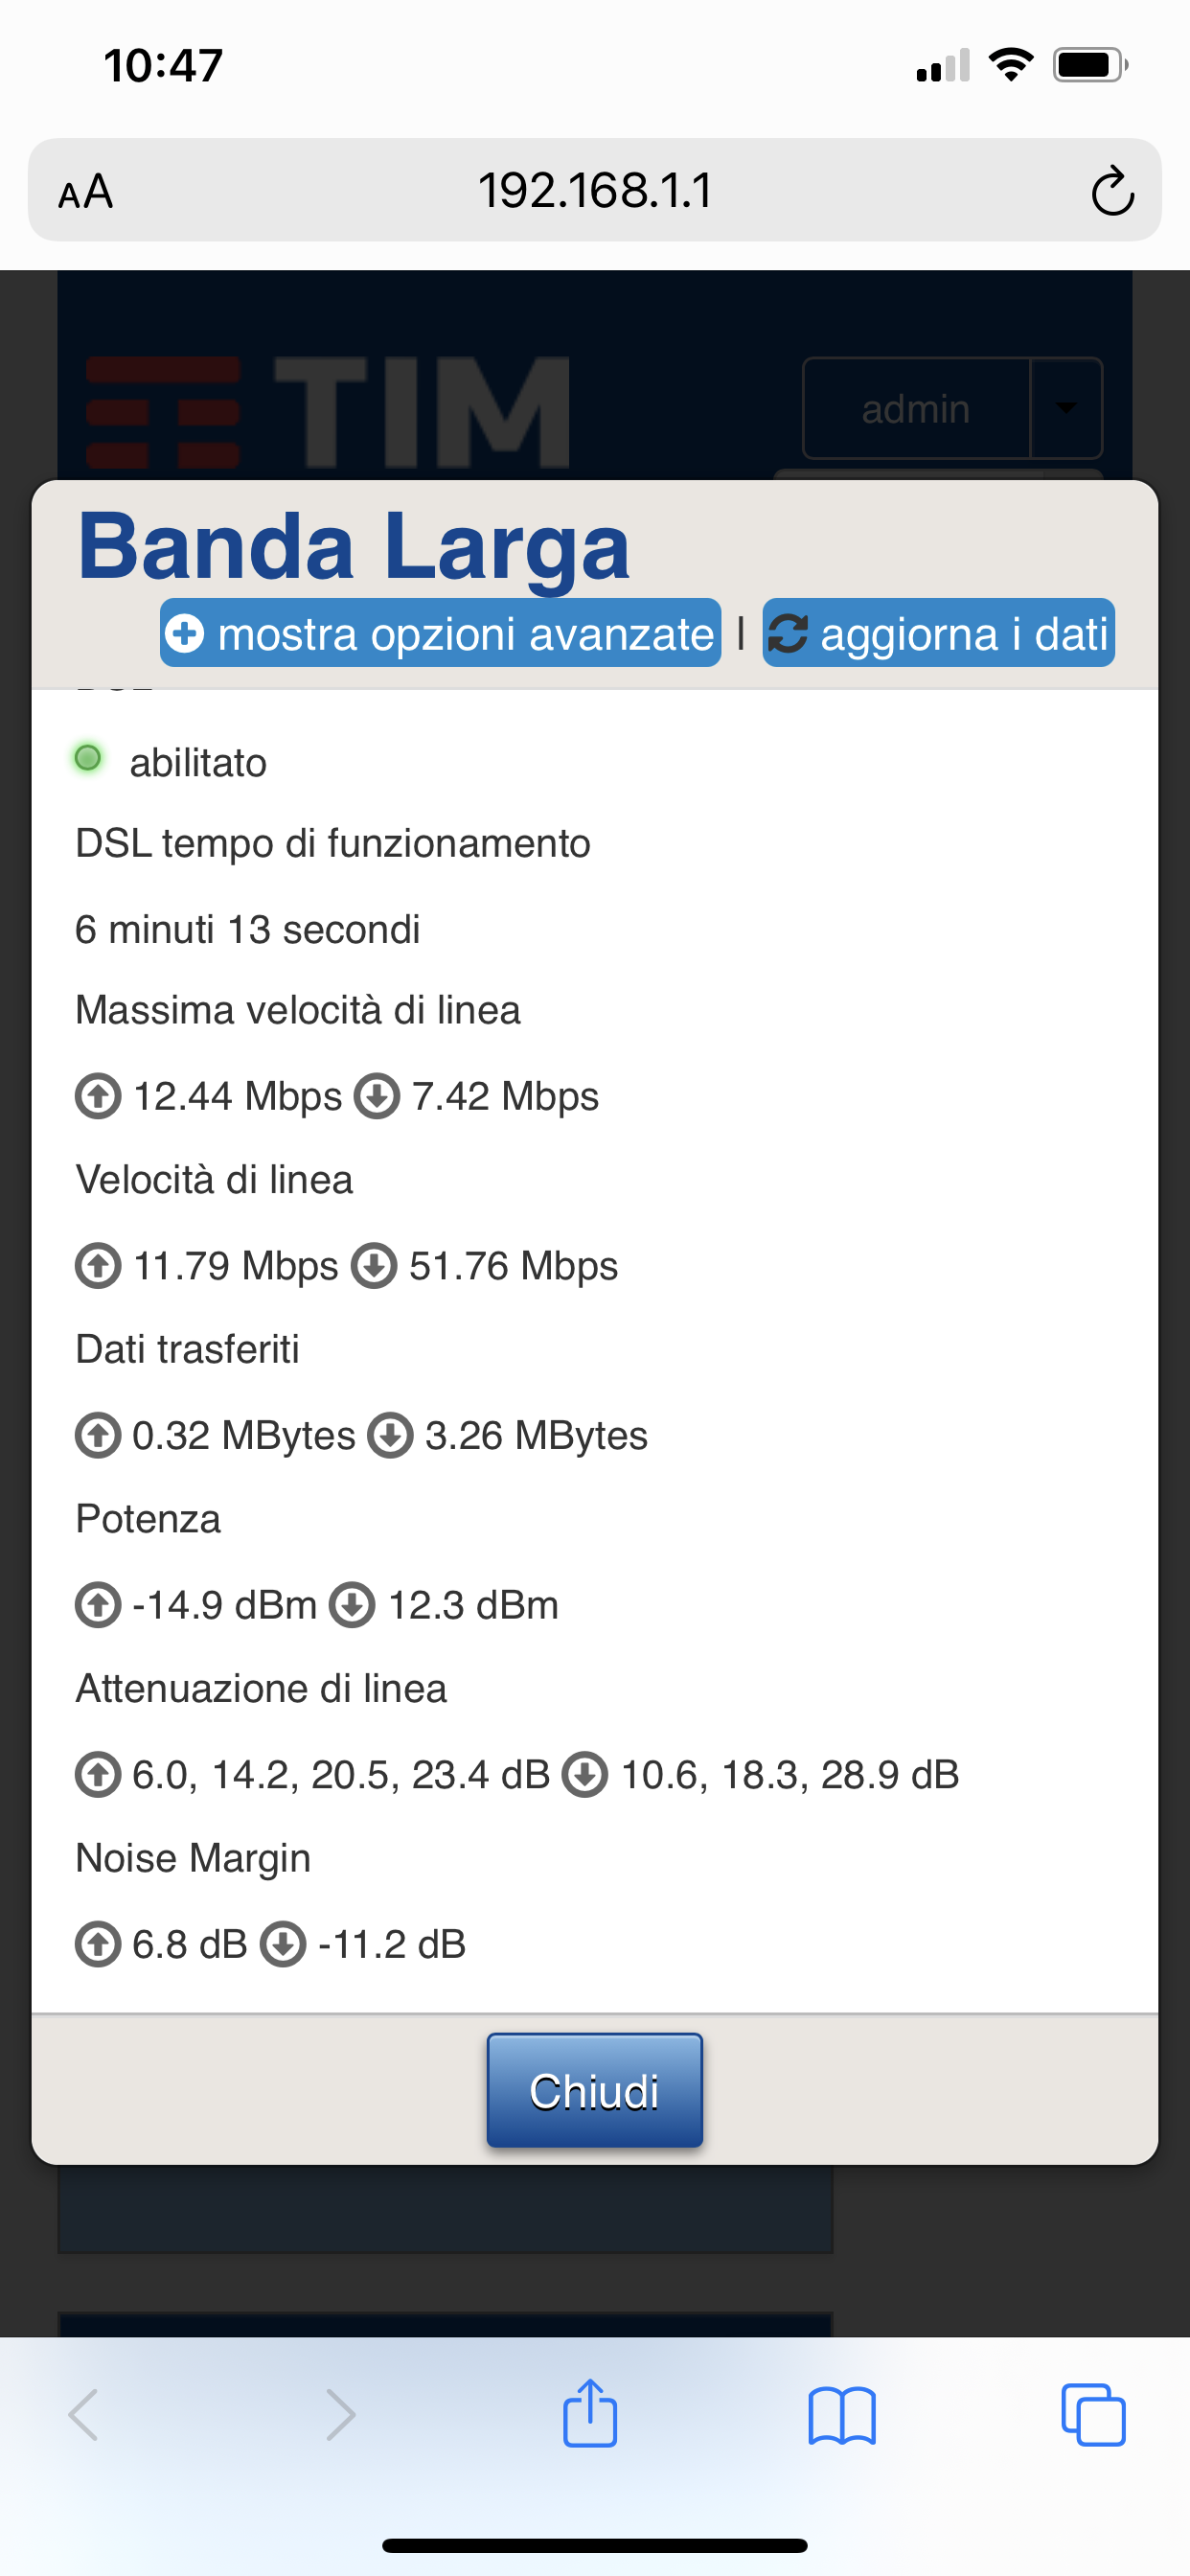
Task: Open the admin account selector box
Action: 952,408
